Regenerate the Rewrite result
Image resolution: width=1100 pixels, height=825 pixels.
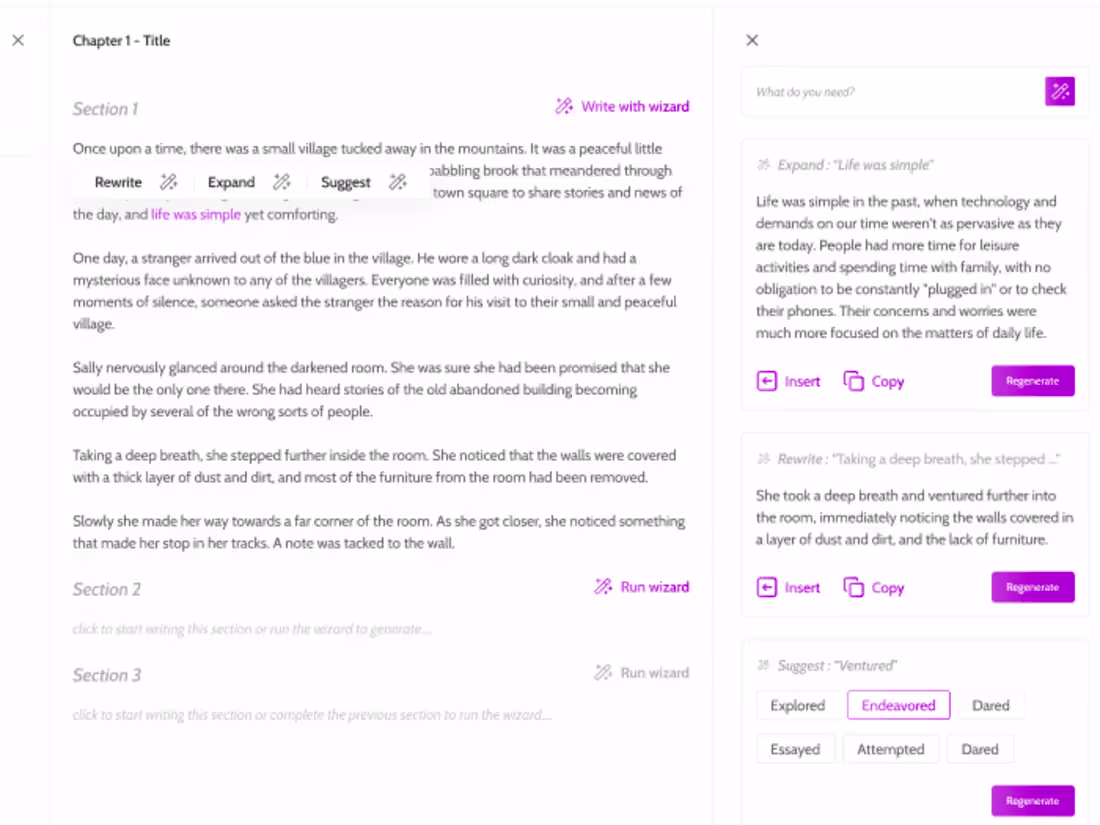click(1033, 587)
